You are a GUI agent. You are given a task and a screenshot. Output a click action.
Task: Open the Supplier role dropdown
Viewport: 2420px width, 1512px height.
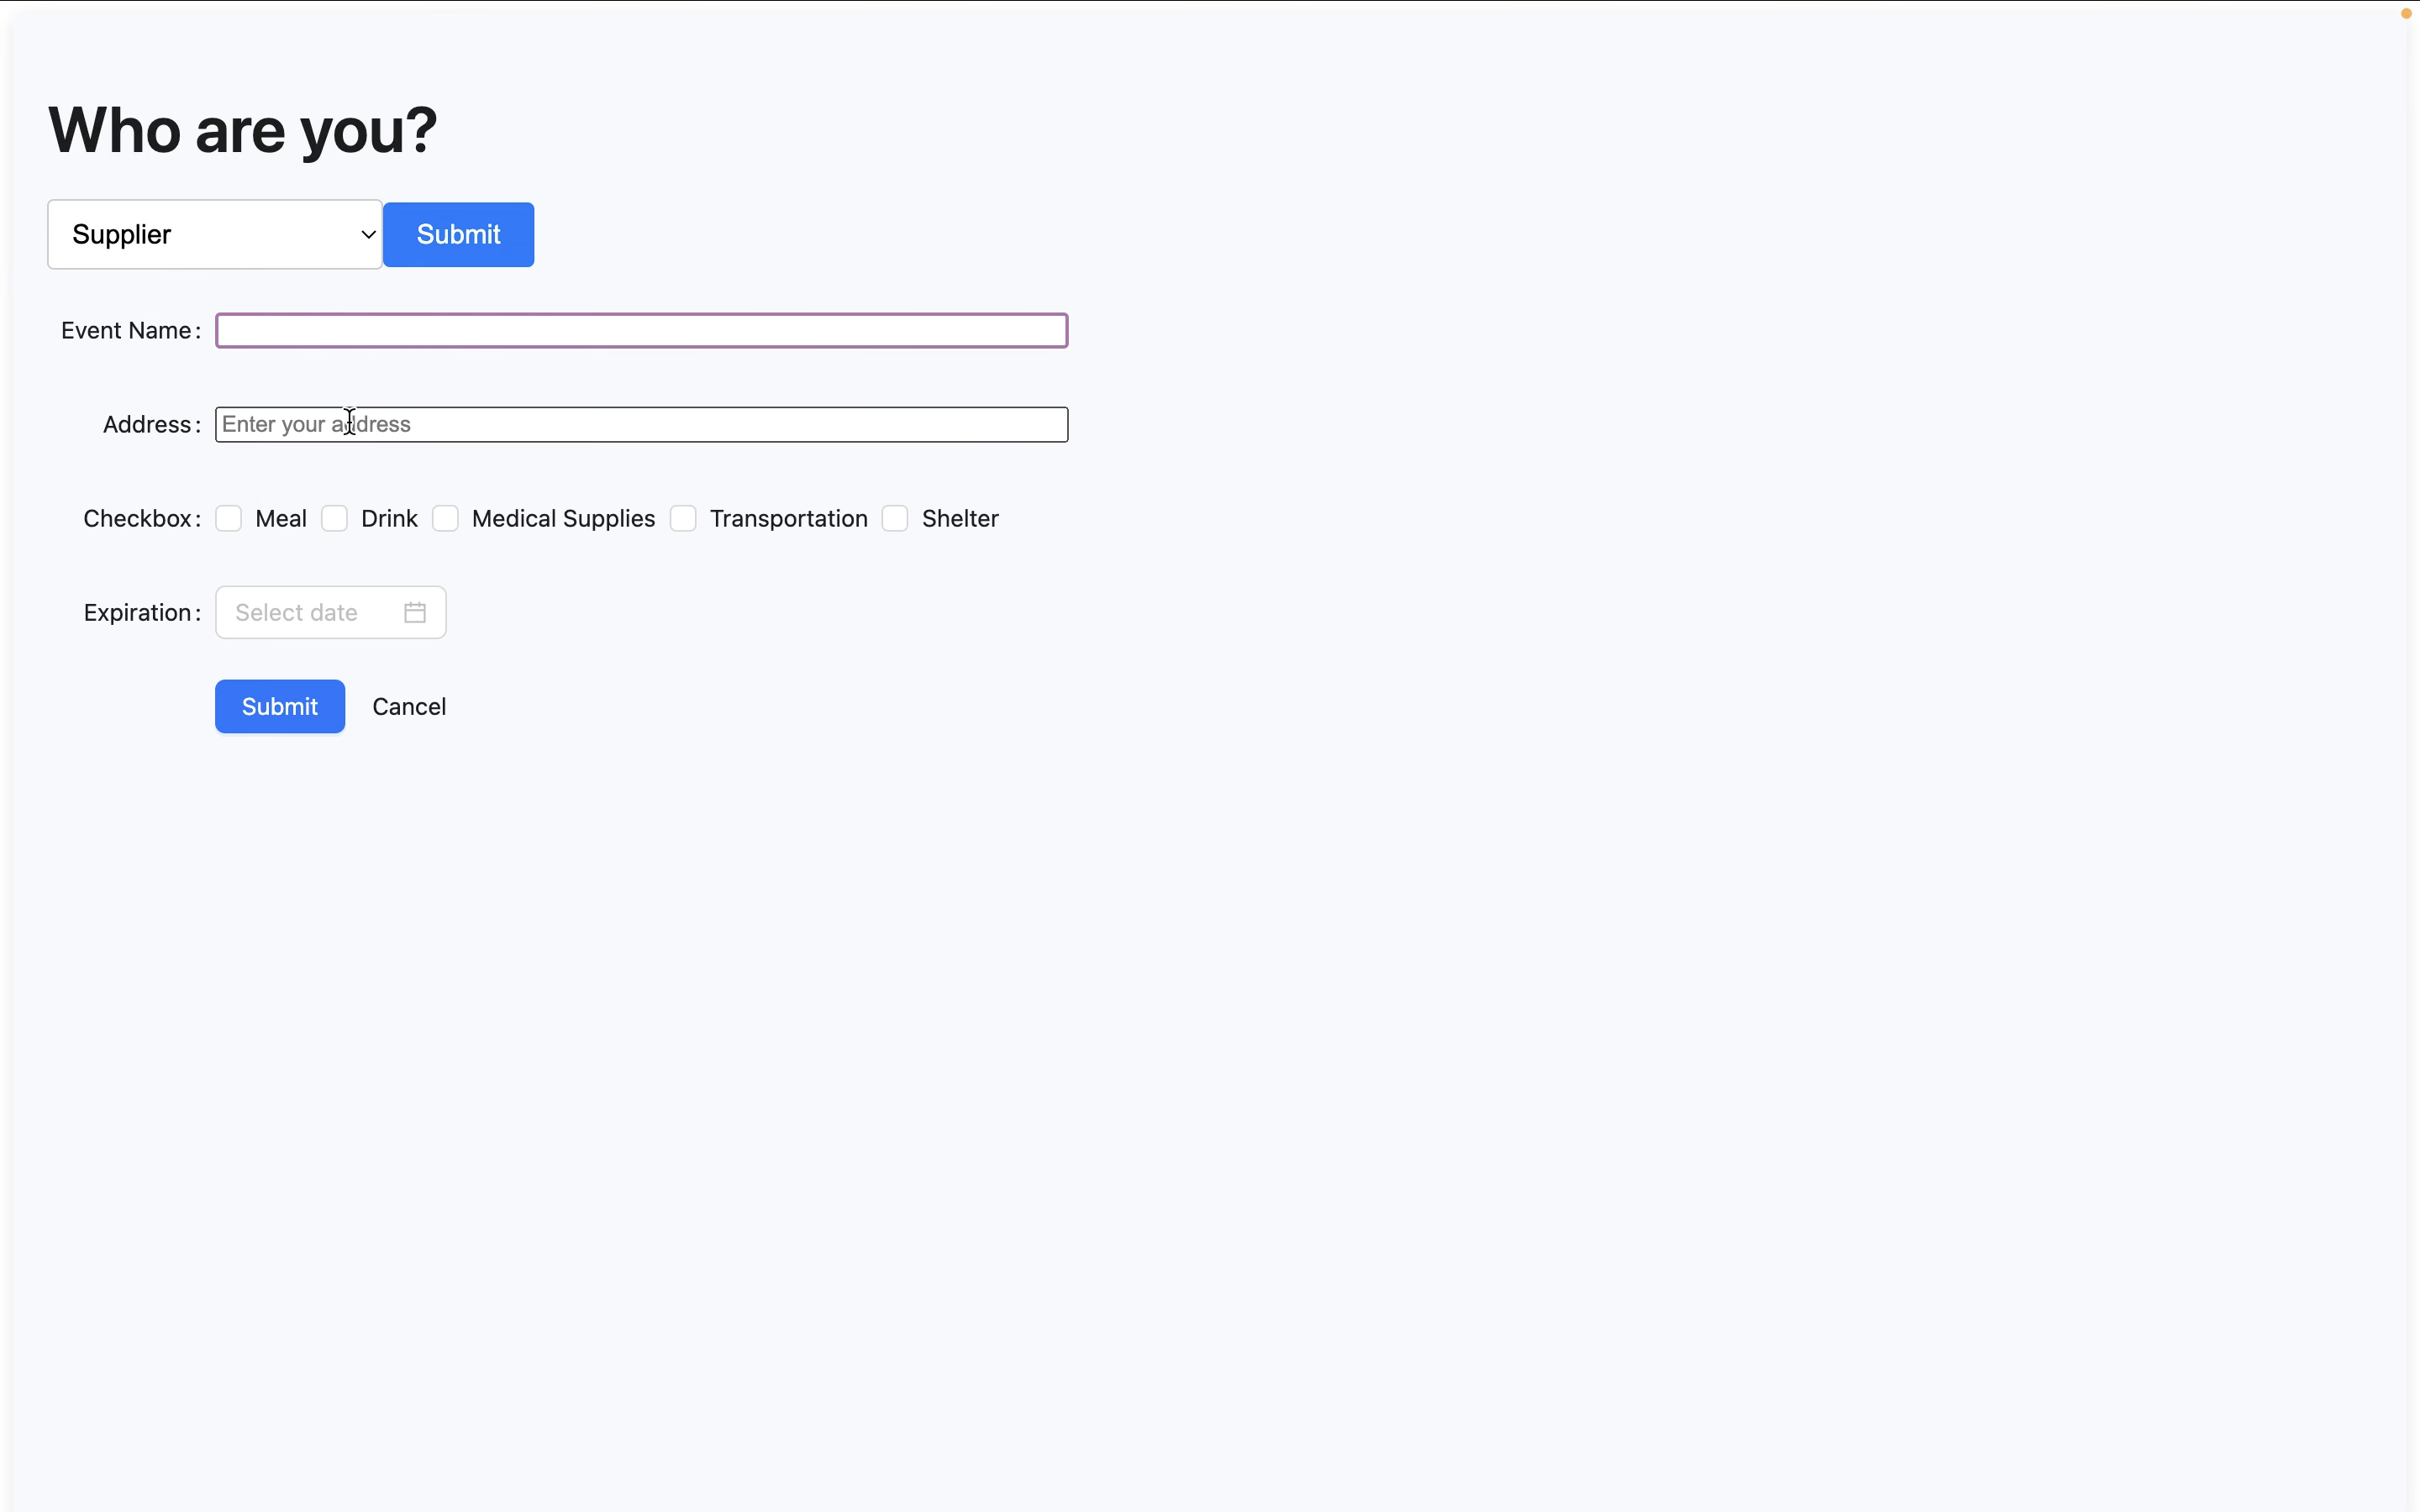coord(214,234)
